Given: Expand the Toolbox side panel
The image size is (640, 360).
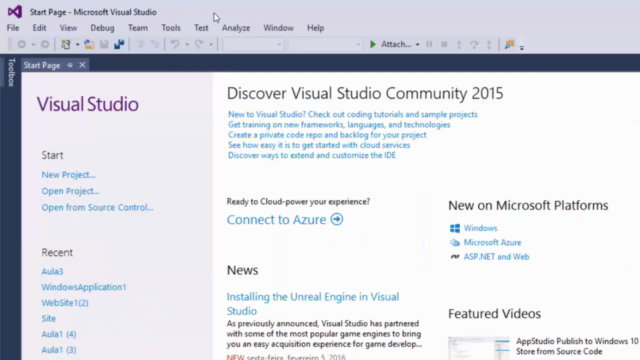Looking at the screenshot, I should [11, 72].
